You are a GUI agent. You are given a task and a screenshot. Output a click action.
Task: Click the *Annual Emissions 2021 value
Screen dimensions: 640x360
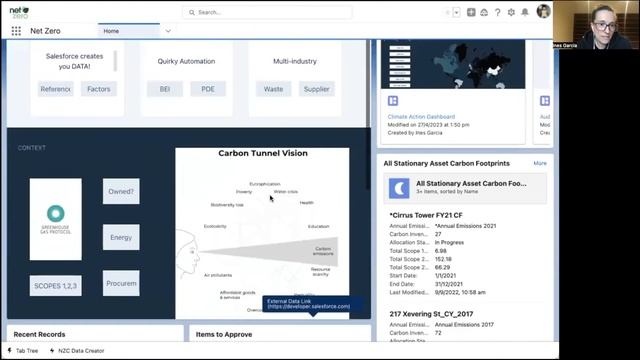click(x=465, y=226)
